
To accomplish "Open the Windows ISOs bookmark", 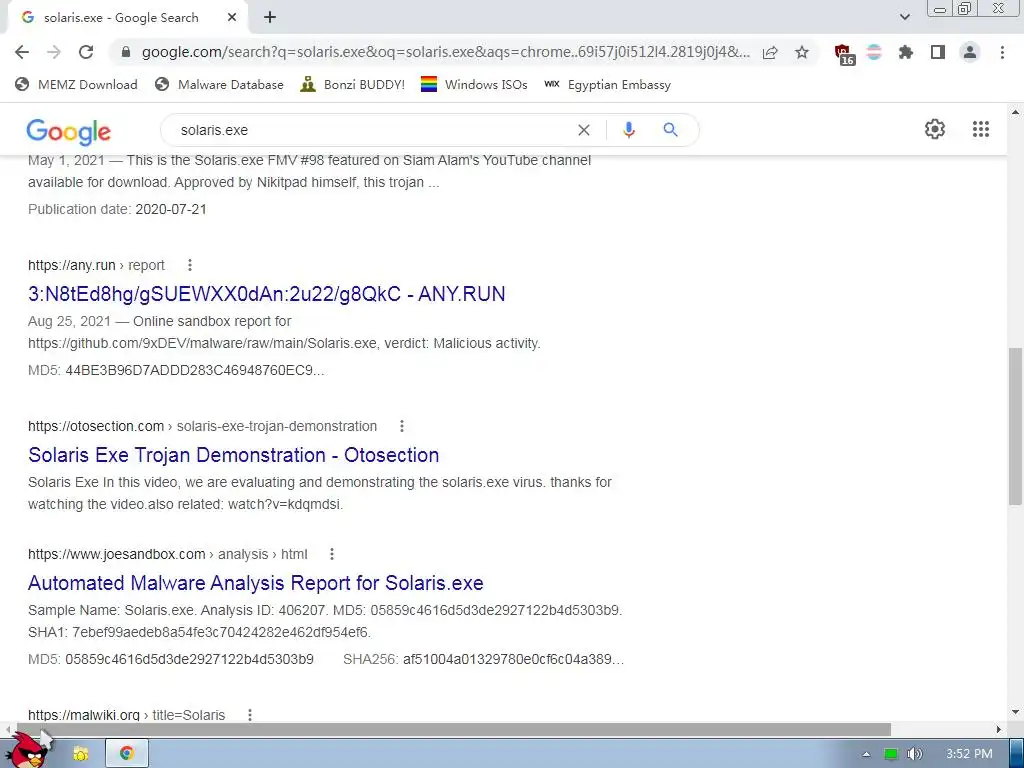I will coord(473,84).
